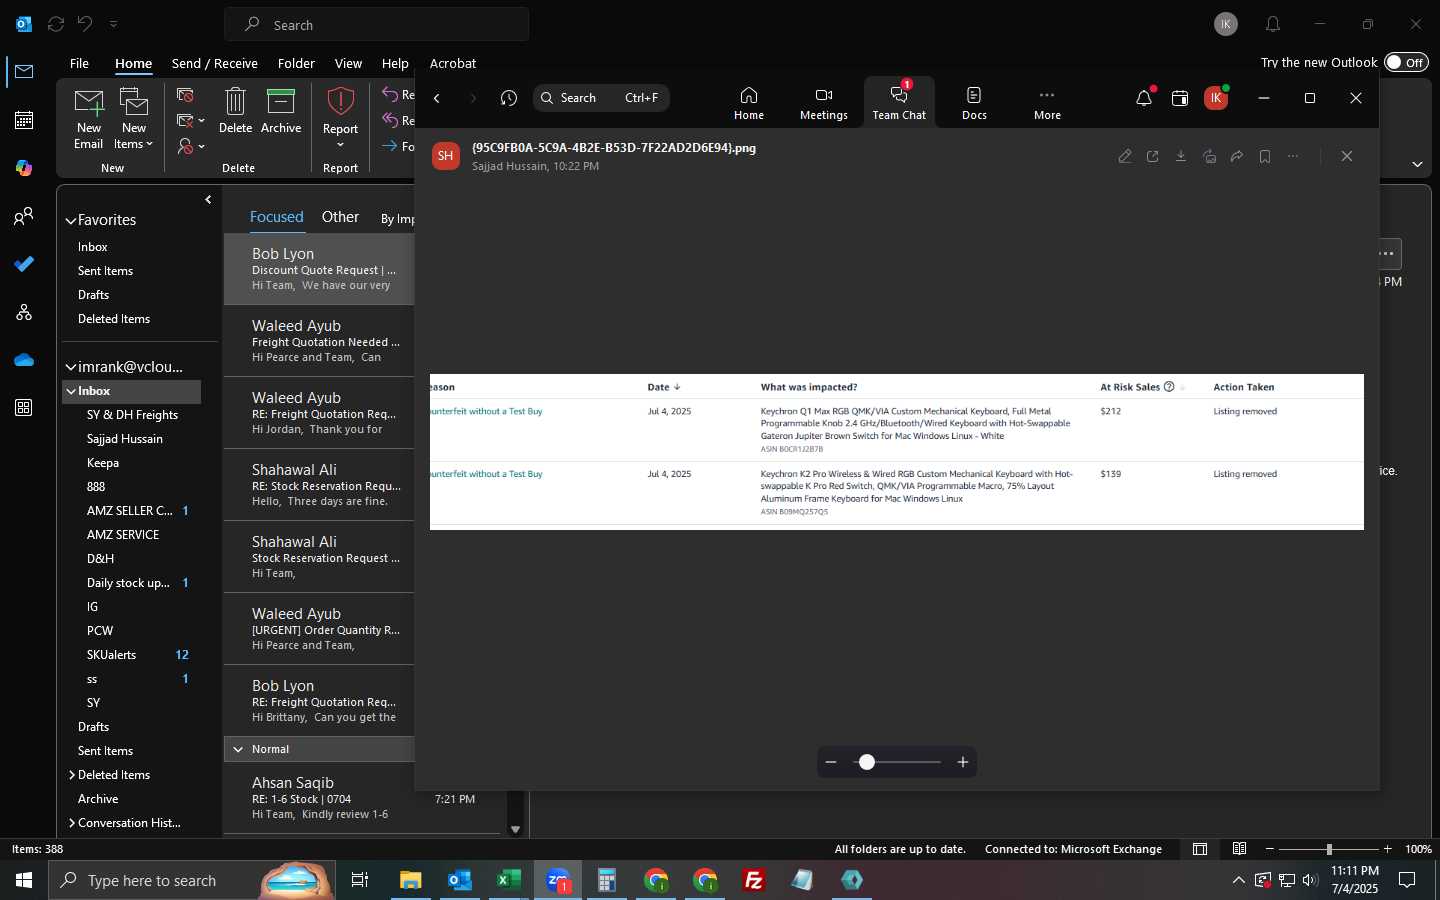
Task: Expand Conversation Hist... folder
Action: pyautogui.click(x=72, y=823)
